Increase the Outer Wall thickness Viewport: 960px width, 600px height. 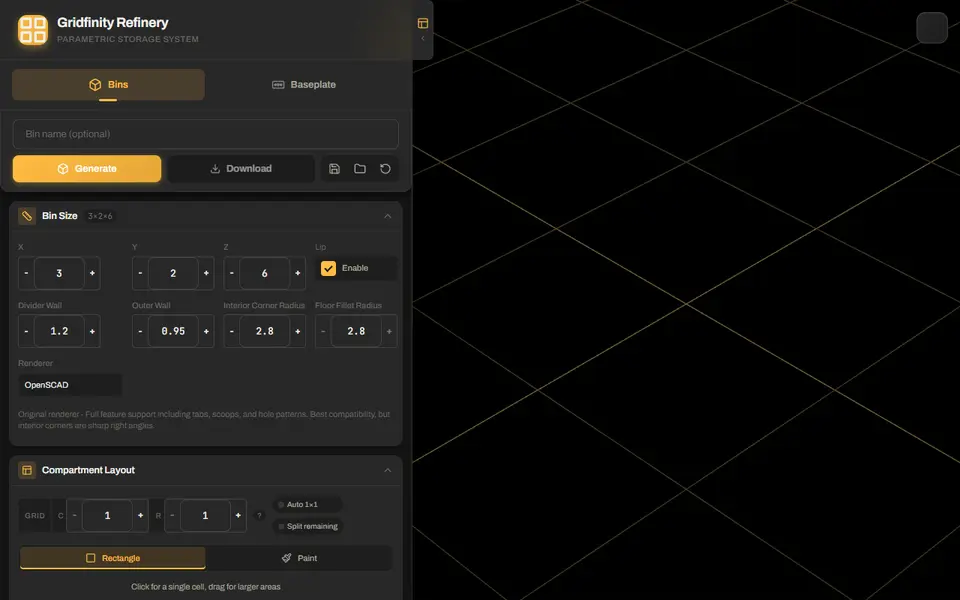(206, 331)
